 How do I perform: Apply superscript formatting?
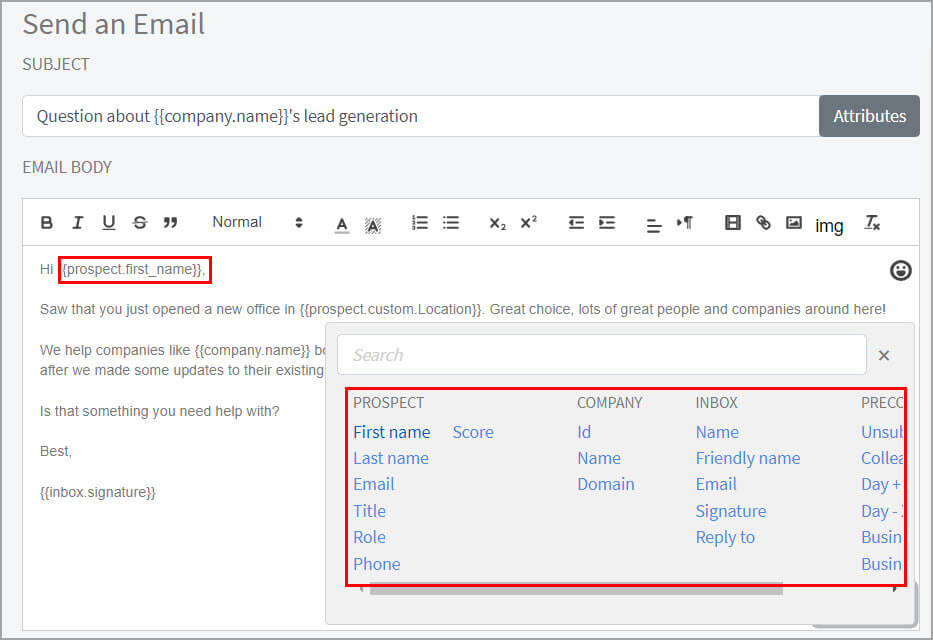(528, 223)
